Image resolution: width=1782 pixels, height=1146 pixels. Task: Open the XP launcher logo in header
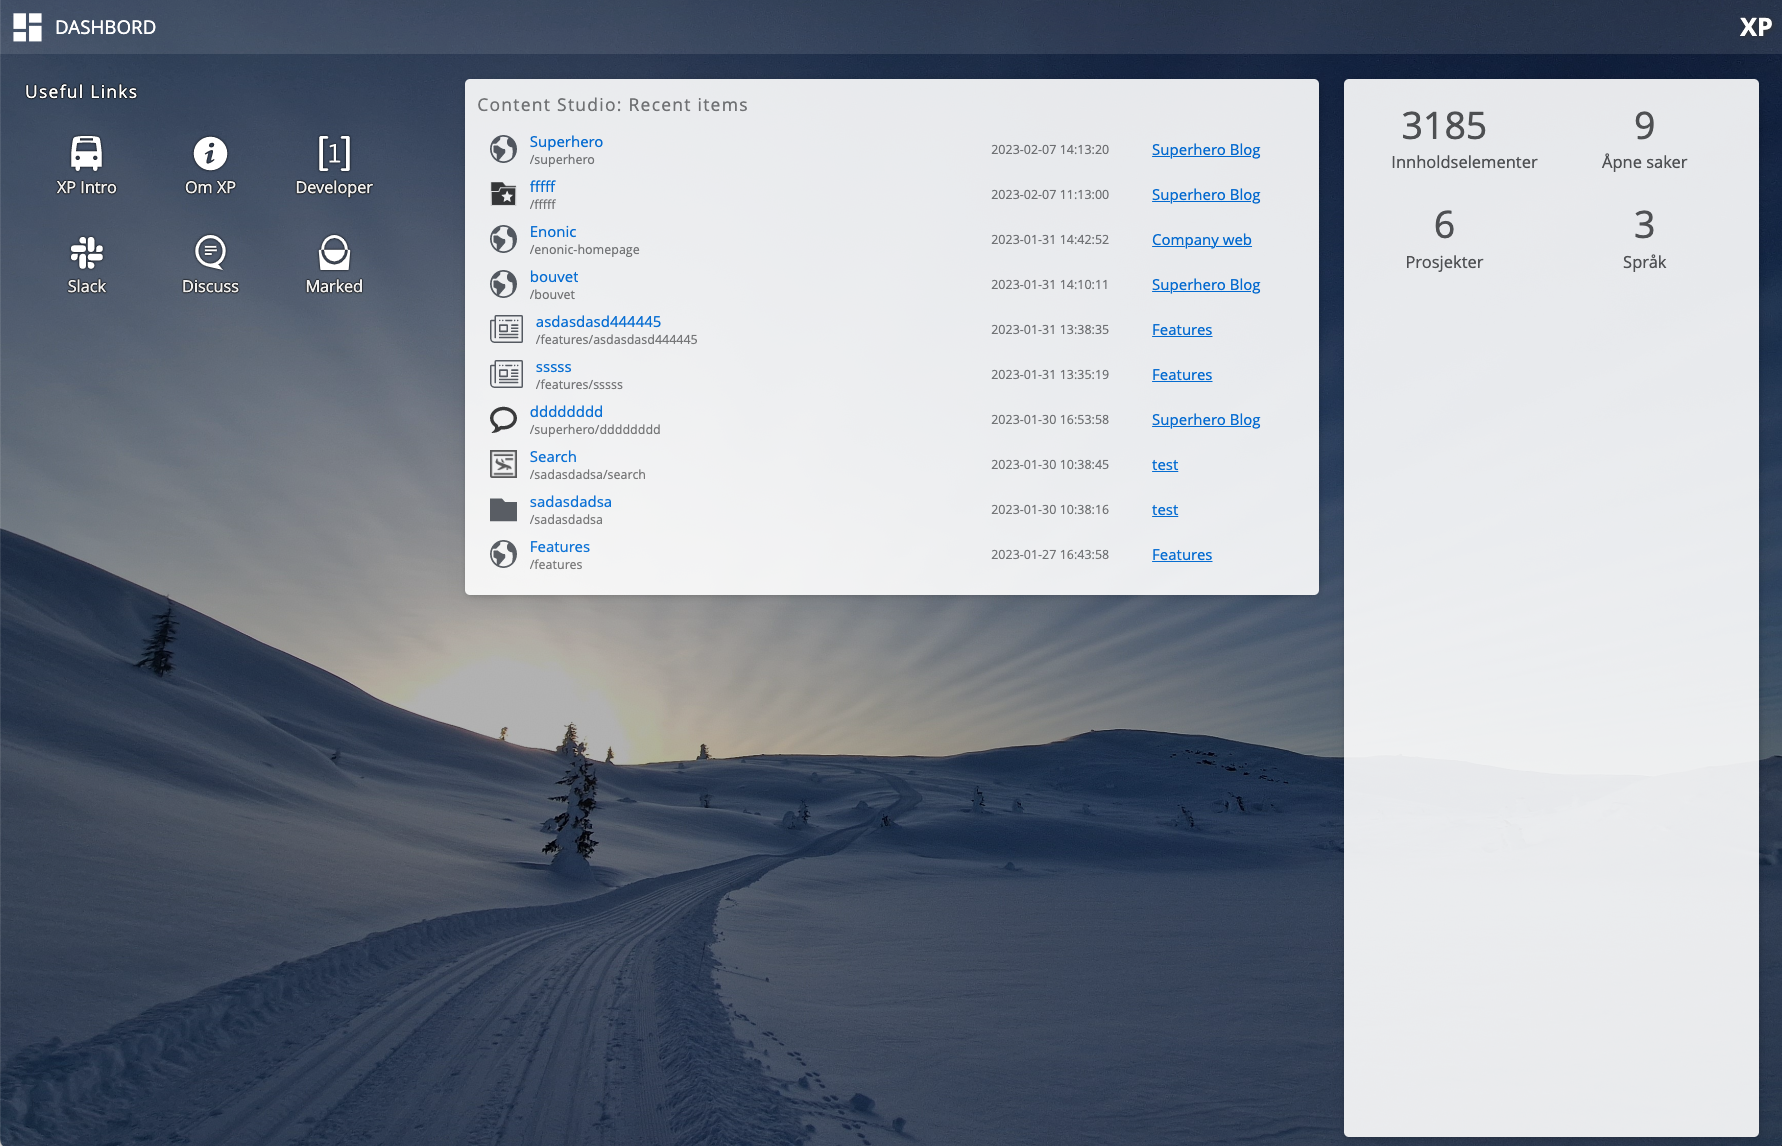(1755, 27)
